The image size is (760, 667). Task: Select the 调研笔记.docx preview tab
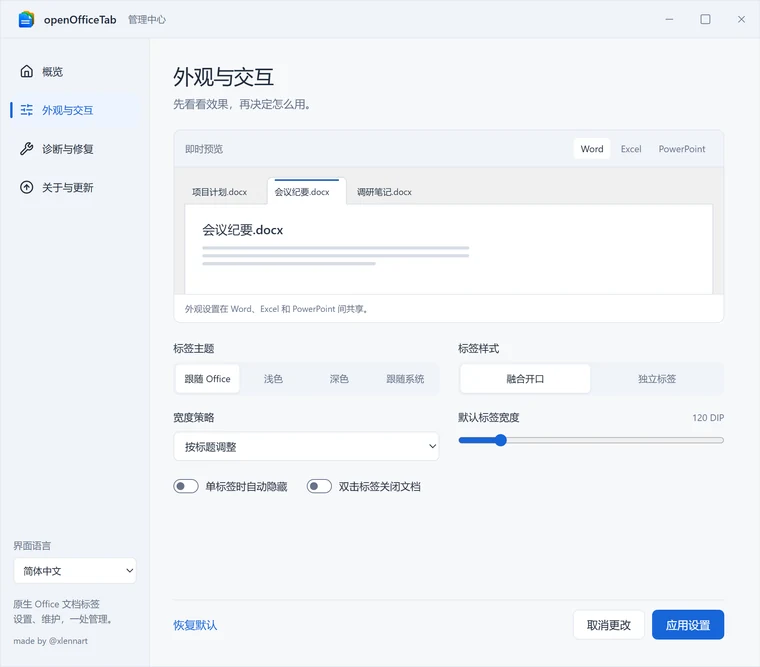coord(384,192)
